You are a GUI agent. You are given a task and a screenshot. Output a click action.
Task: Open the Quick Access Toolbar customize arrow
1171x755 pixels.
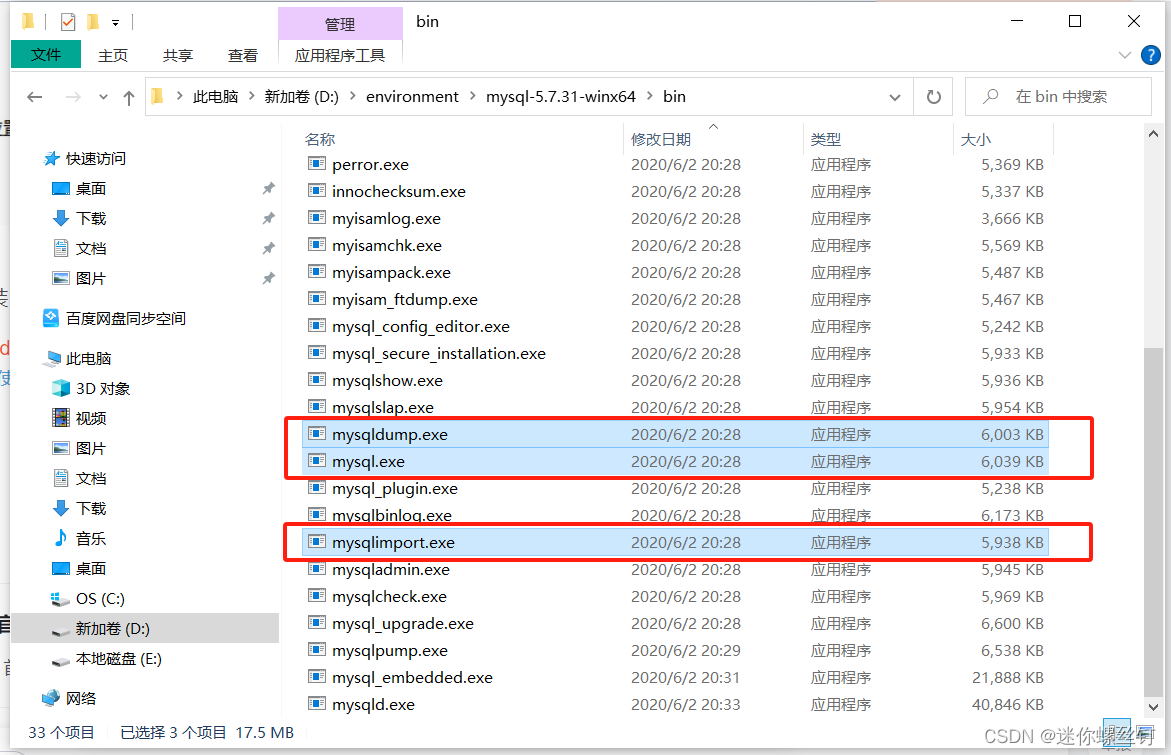[116, 23]
